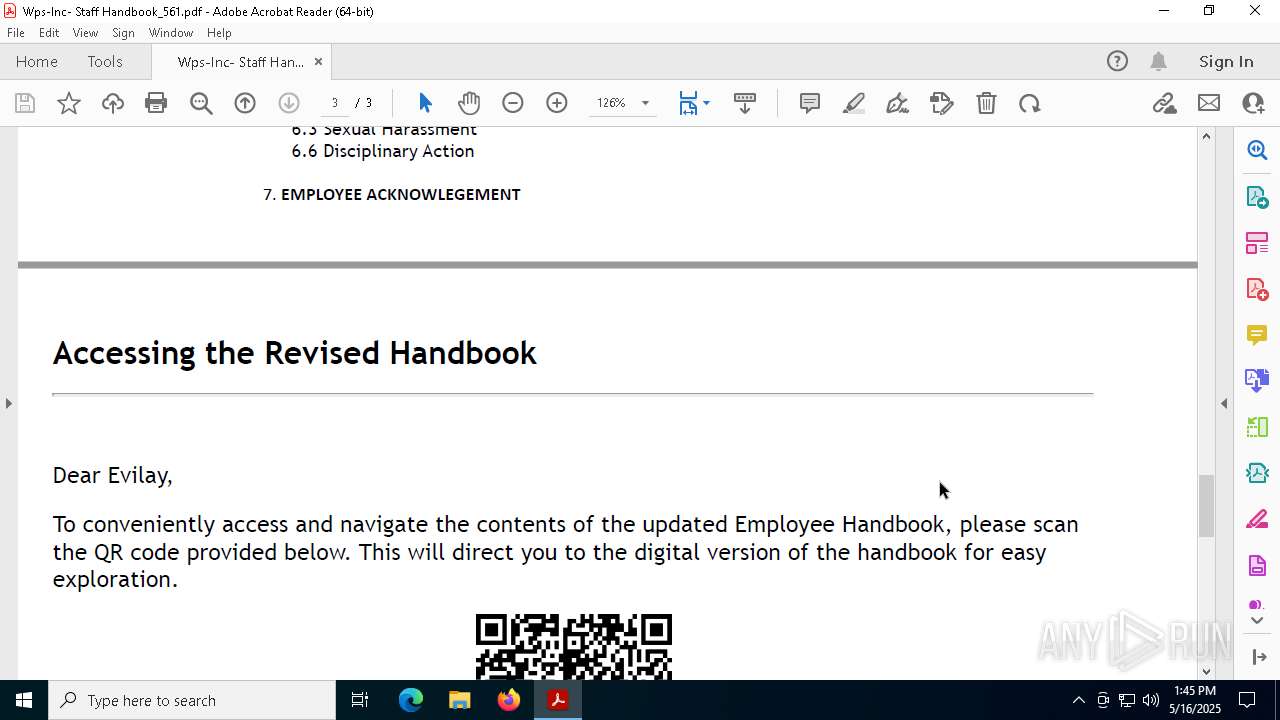Viewport: 1280px width, 720px height.
Task: Click the vertical scrollbar thumb
Action: [x=1206, y=506]
